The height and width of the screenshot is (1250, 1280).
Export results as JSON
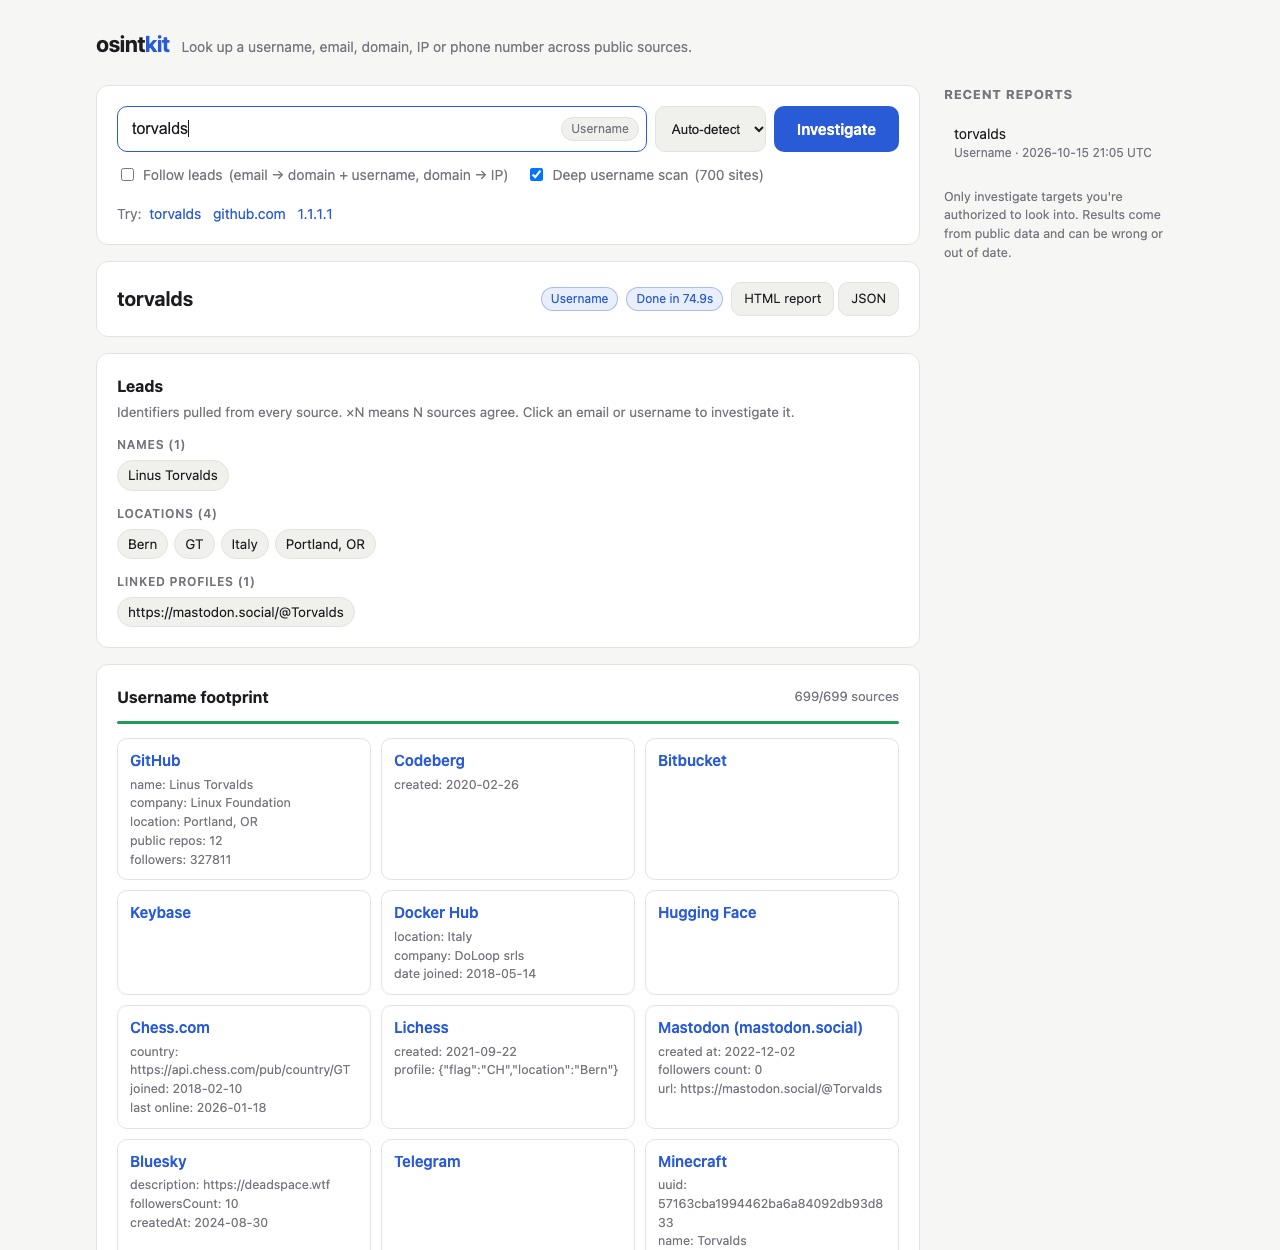[x=868, y=299]
